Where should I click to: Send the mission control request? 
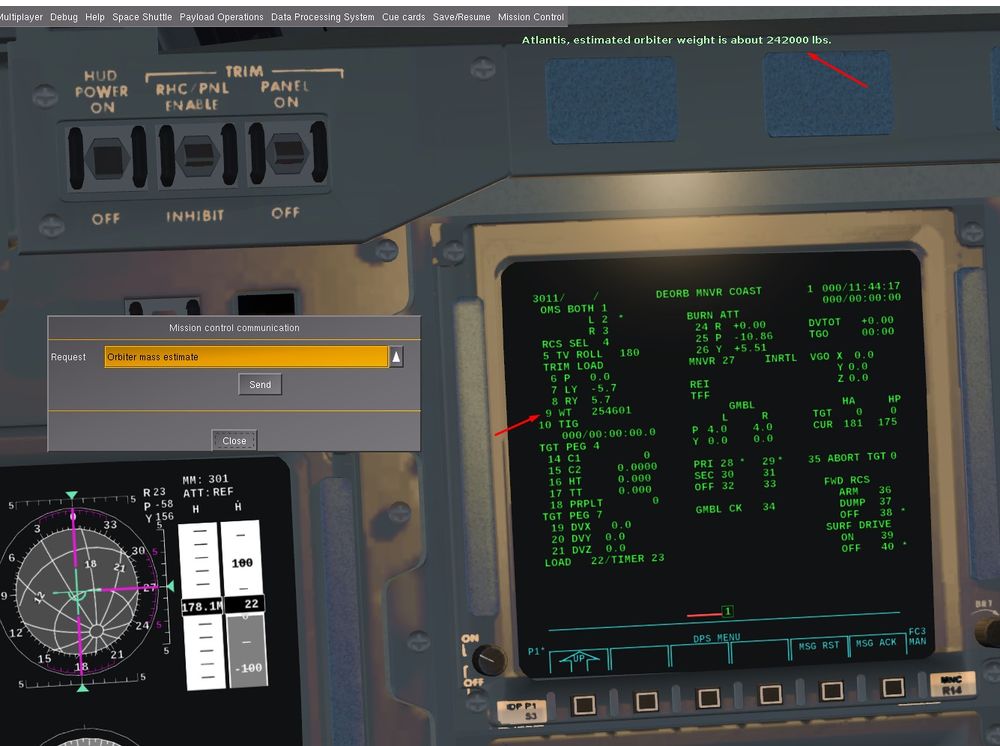[260, 384]
